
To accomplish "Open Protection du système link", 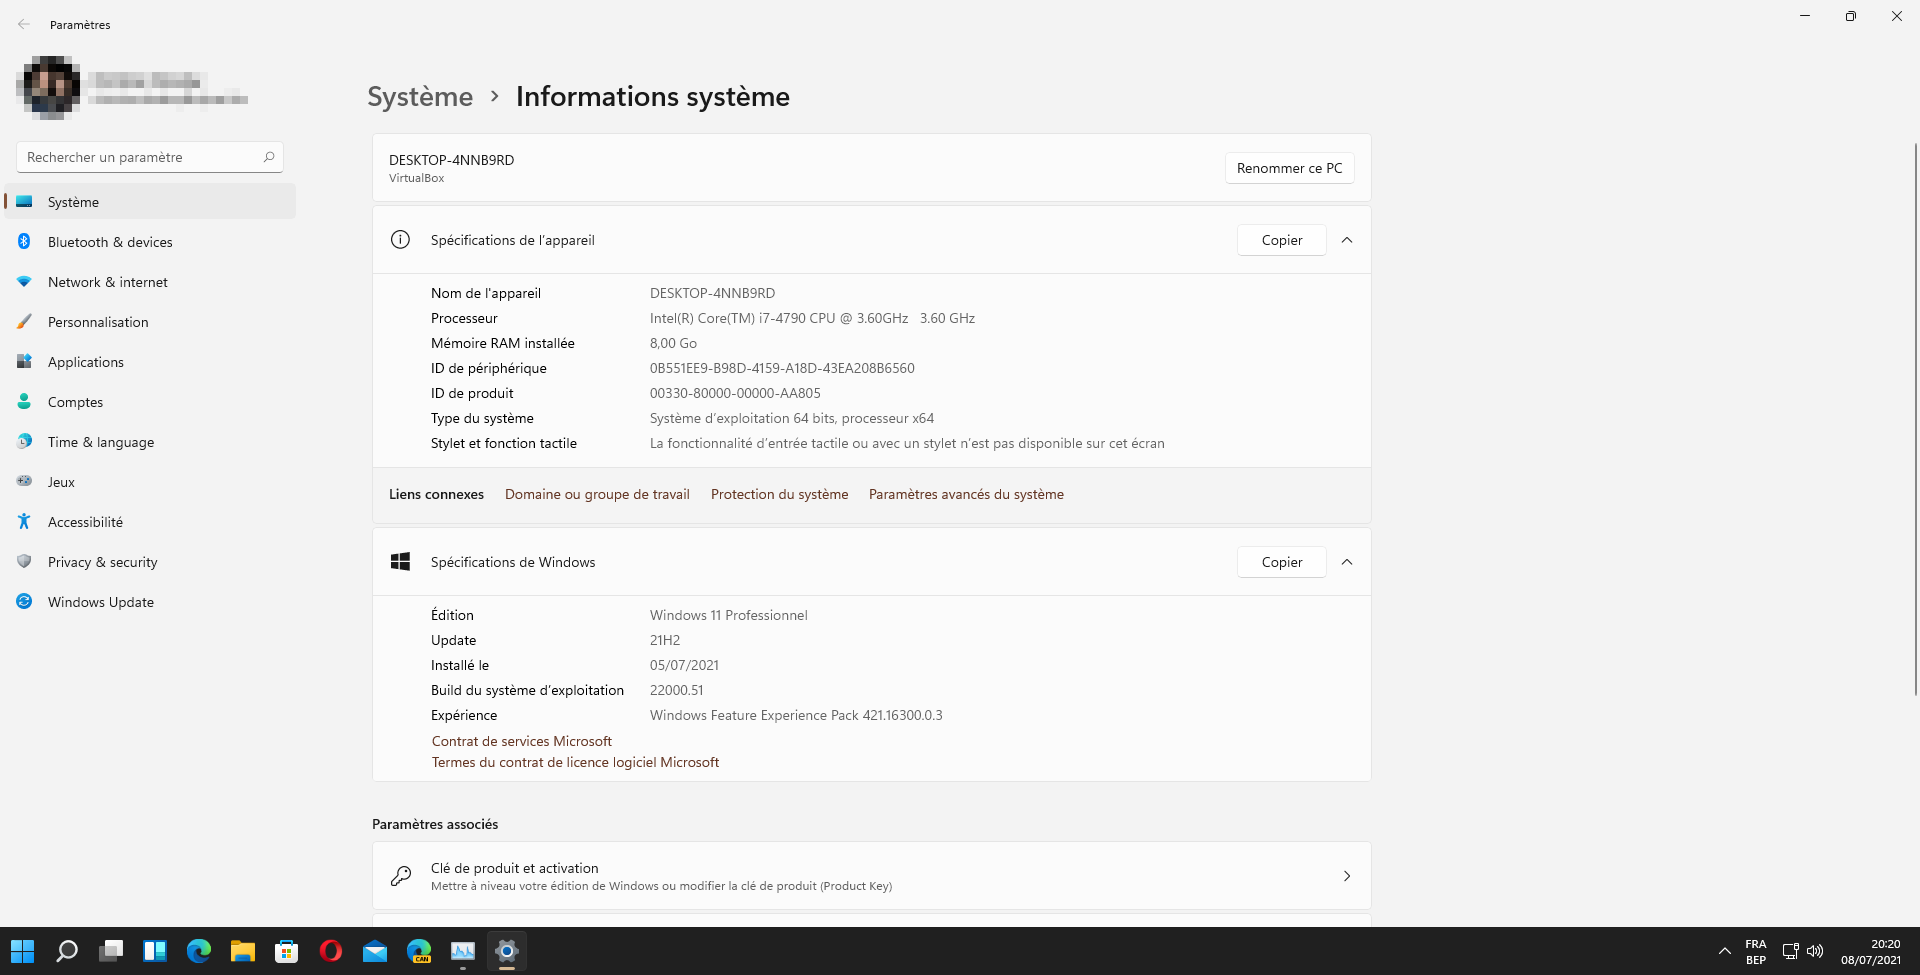I will (779, 494).
